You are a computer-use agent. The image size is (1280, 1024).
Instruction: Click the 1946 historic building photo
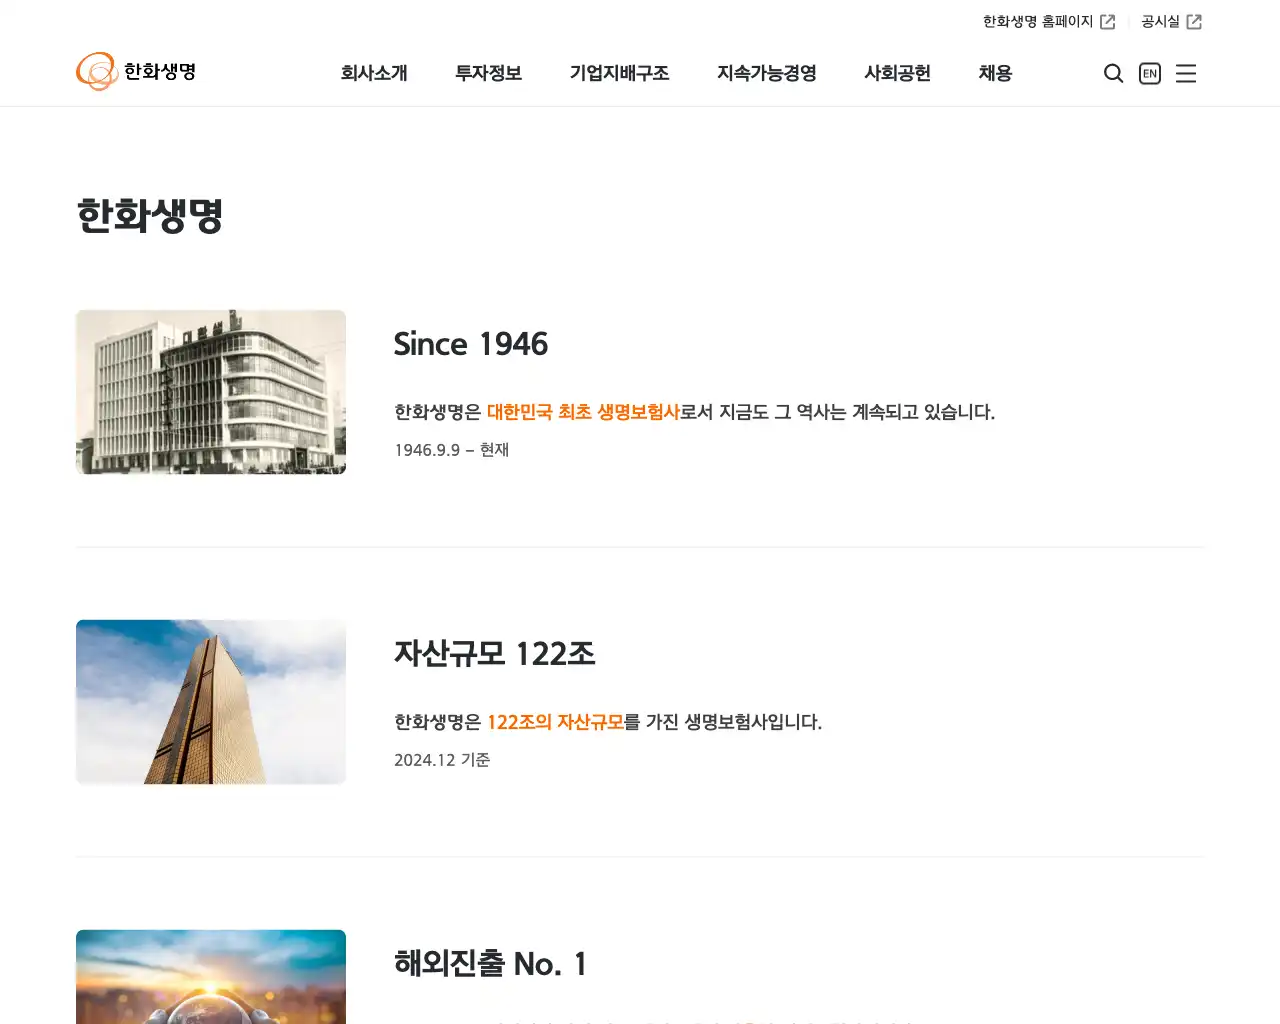[x=210, y=391]
